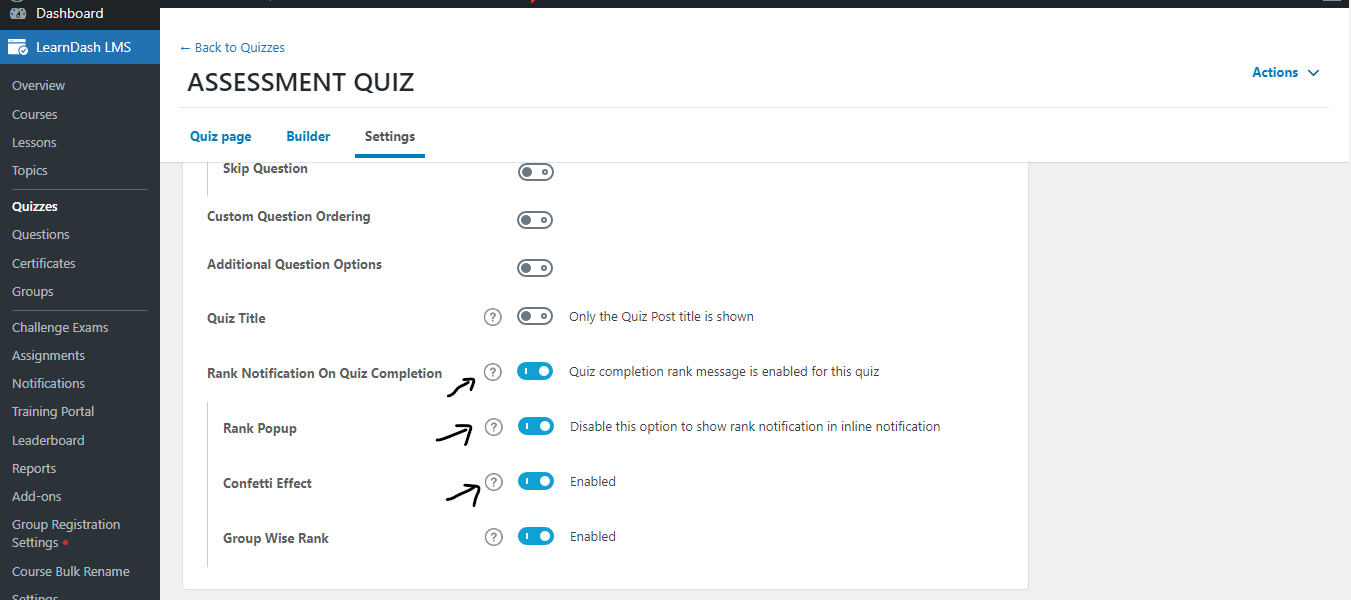This screenshot has height=600, width=1351.
Task: Expand the Actions dropdown
Action: click(x=1286, y=72)
